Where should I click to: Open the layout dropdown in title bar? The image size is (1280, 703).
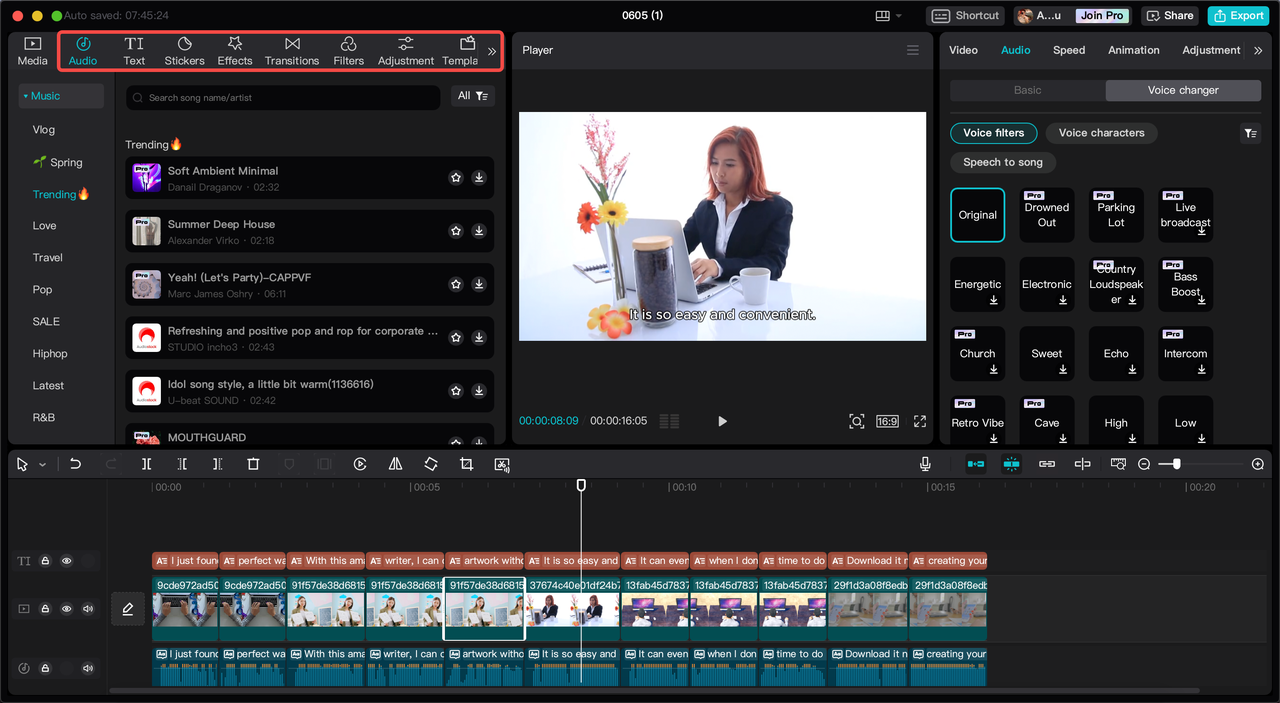(889, 15)
